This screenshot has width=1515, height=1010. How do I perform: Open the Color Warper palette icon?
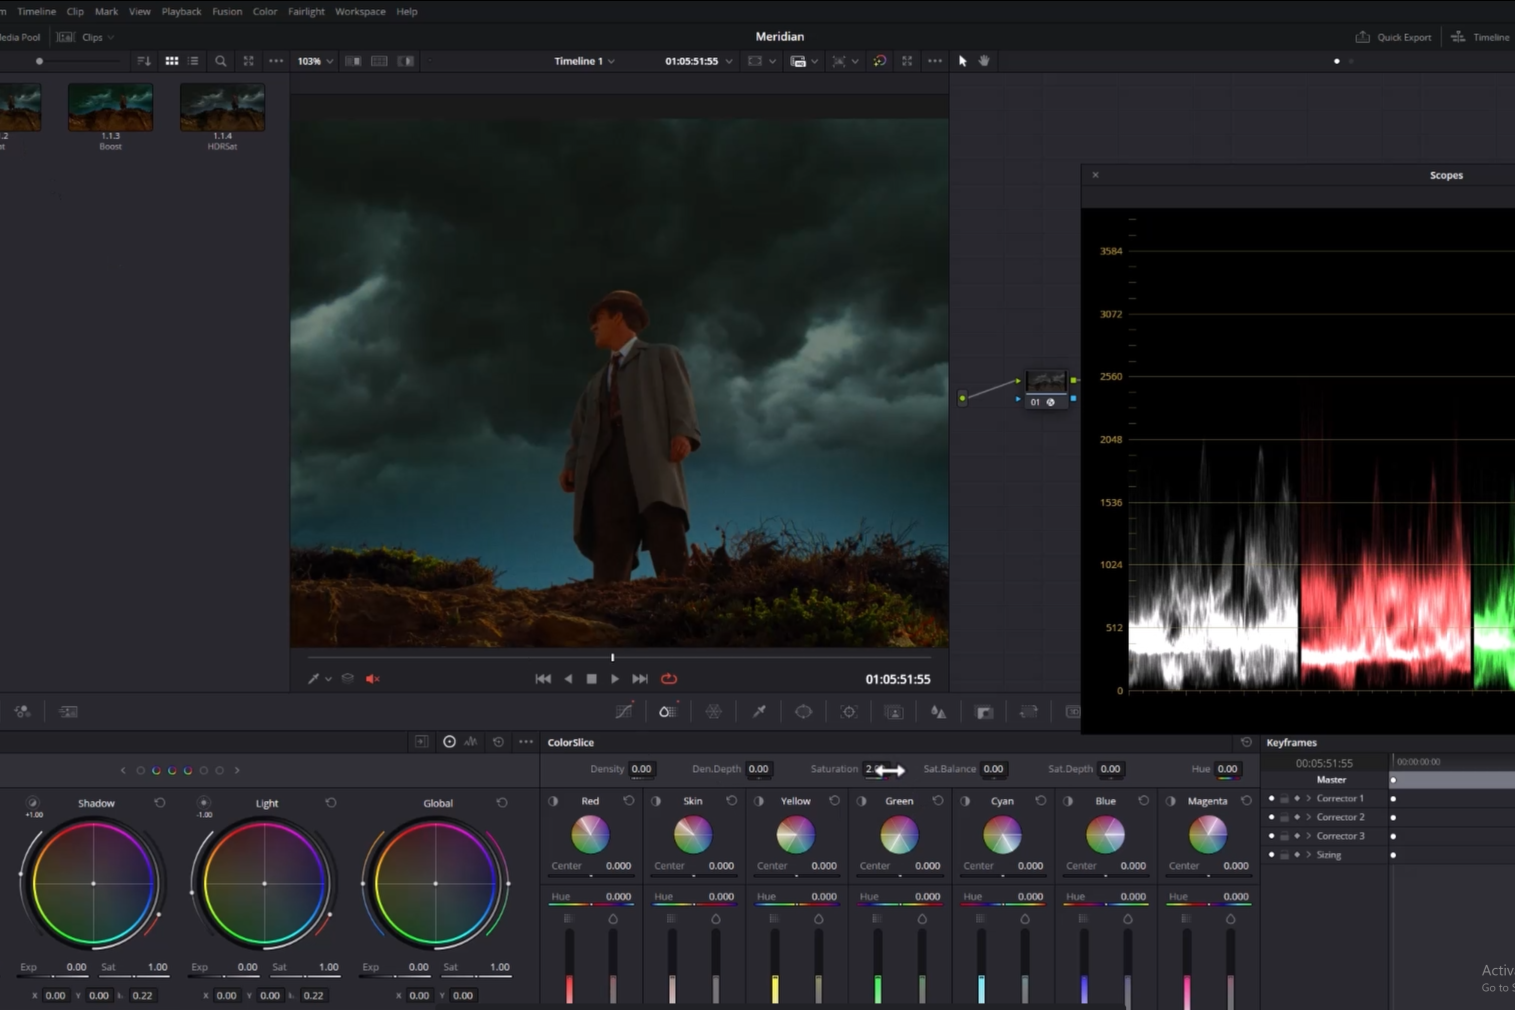714,711
